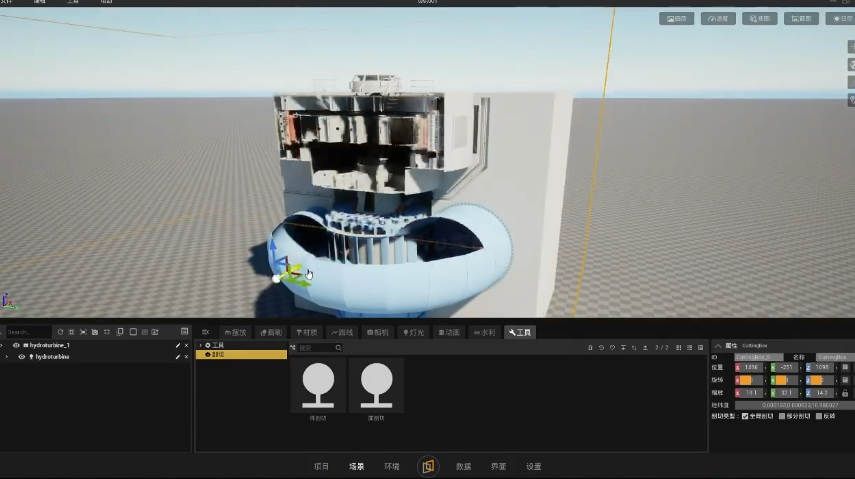Image resolution: width=855 pixels, height=479 pixels.
Task: Click the lock icon in the tools panel toolbar
Action: [590, 348]
